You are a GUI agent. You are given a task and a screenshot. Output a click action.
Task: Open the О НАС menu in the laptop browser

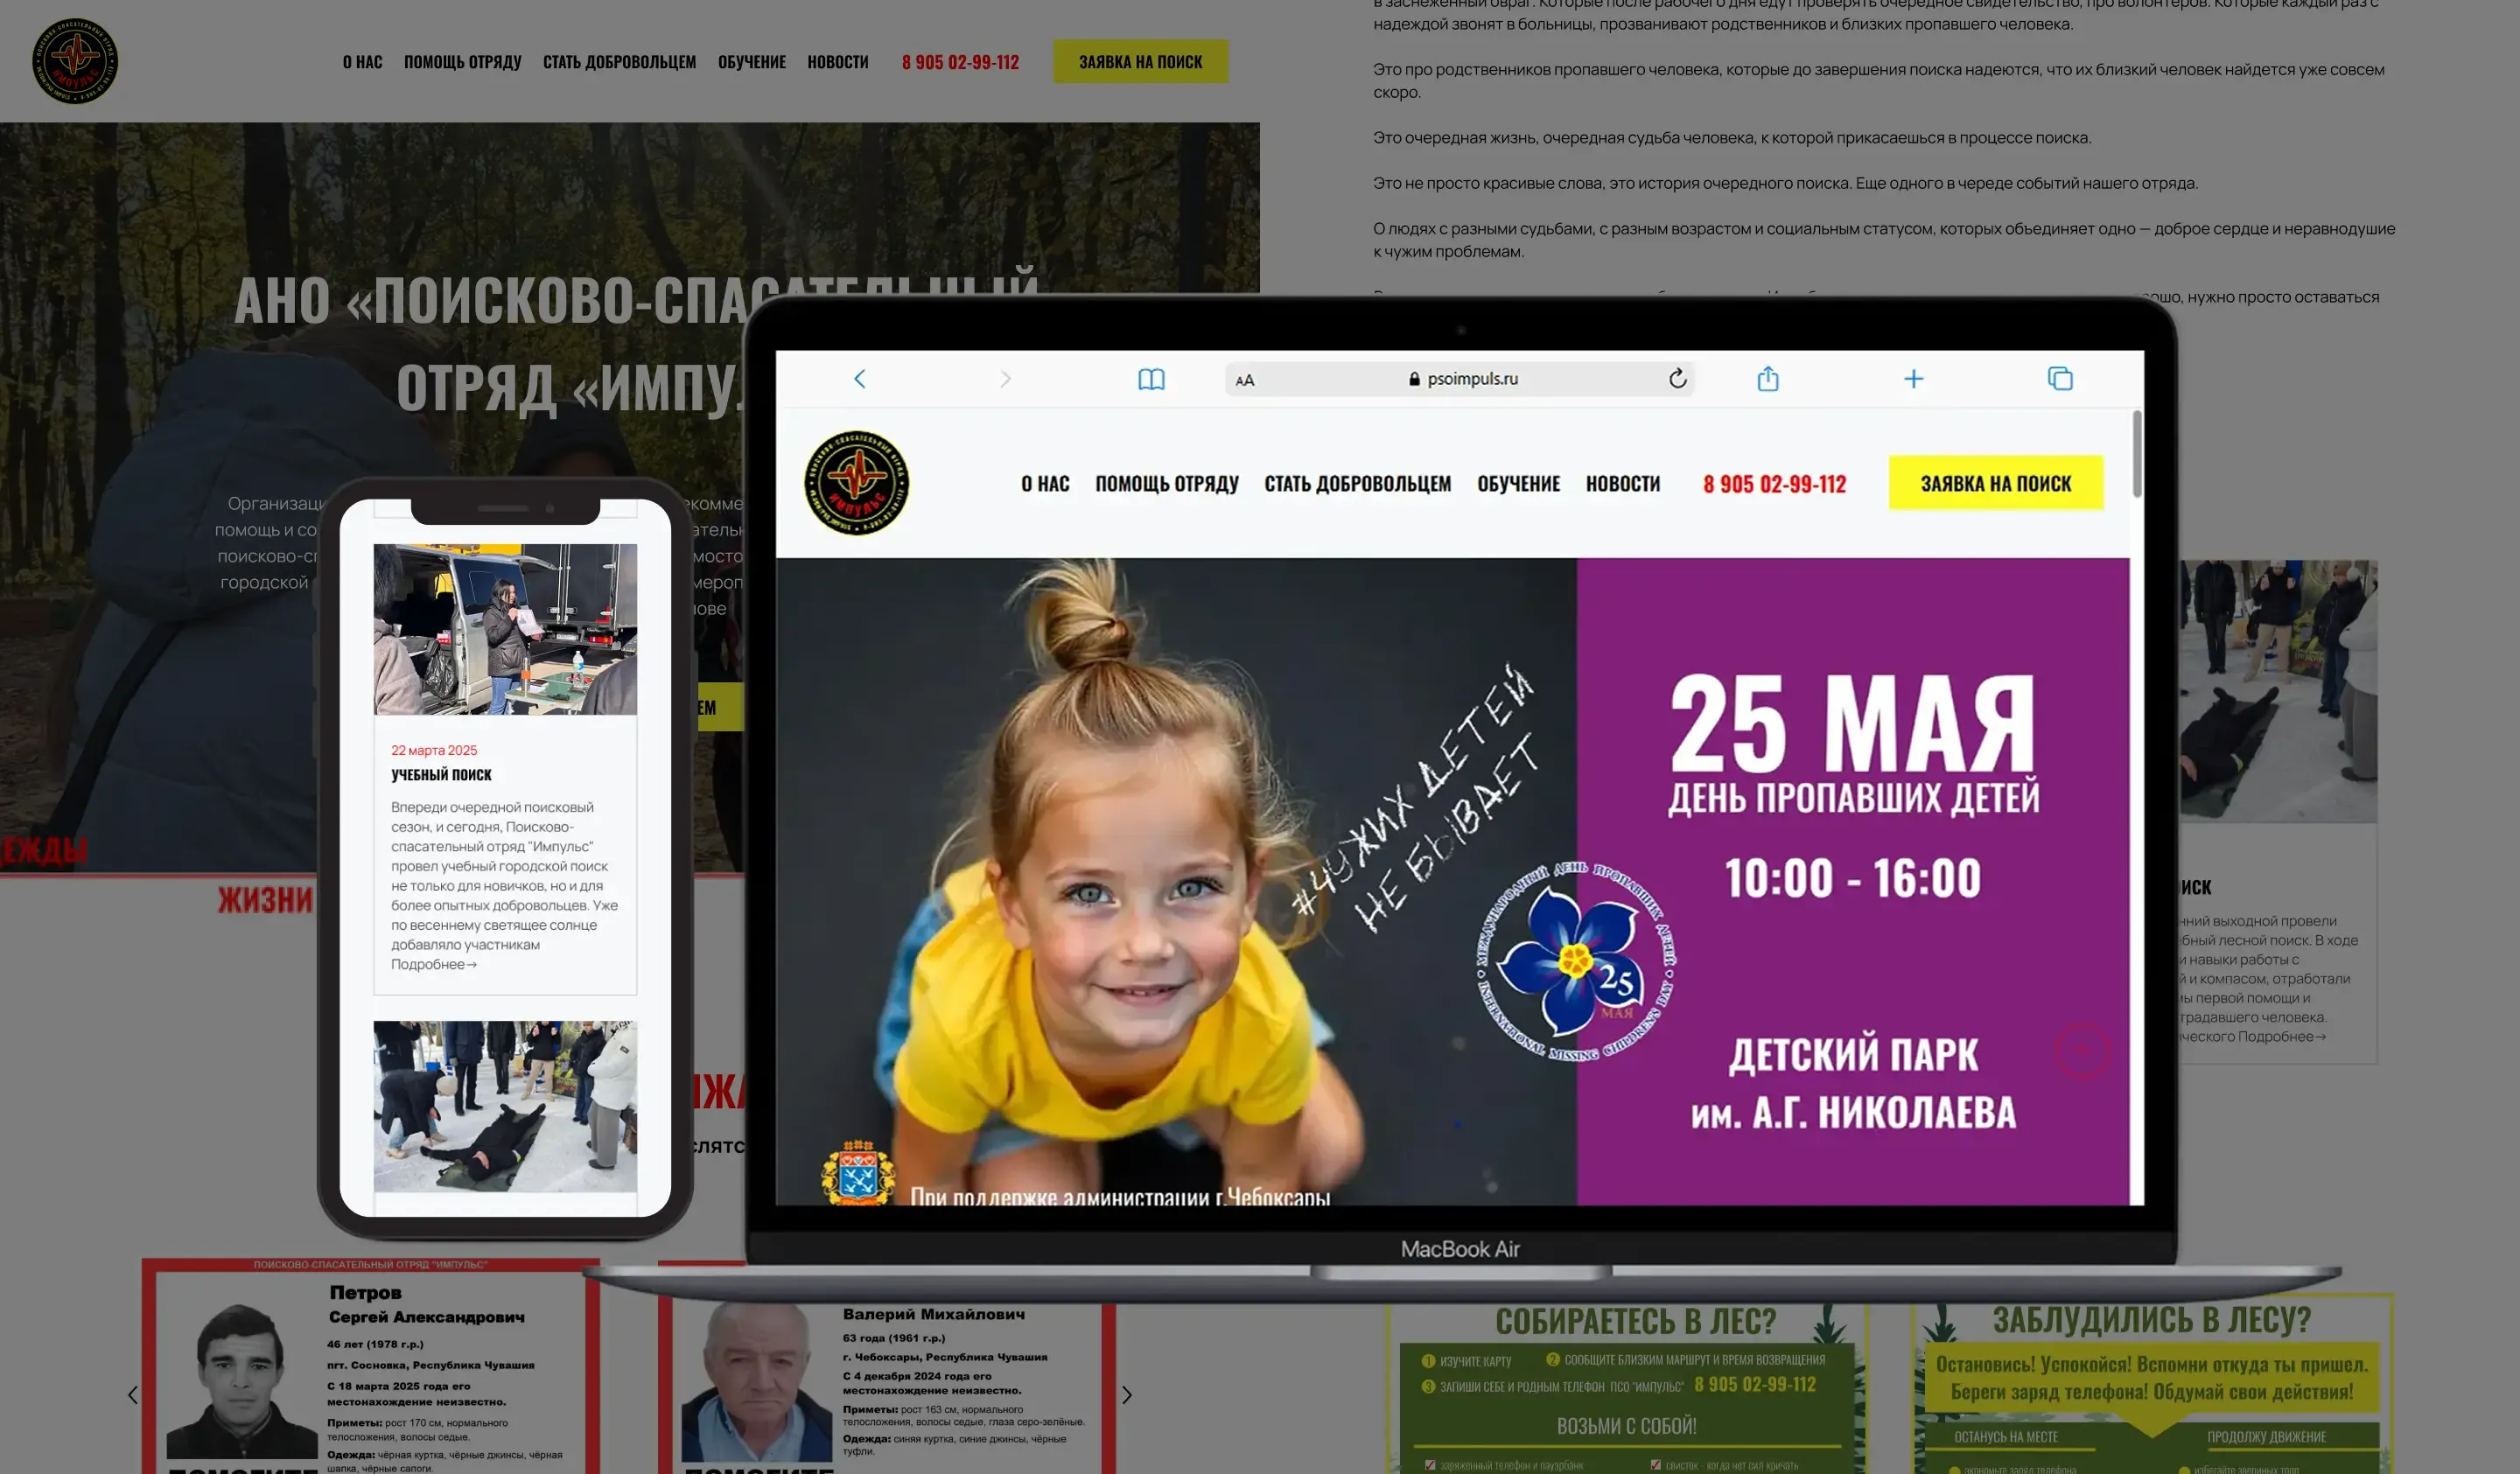click(1044, 484)
